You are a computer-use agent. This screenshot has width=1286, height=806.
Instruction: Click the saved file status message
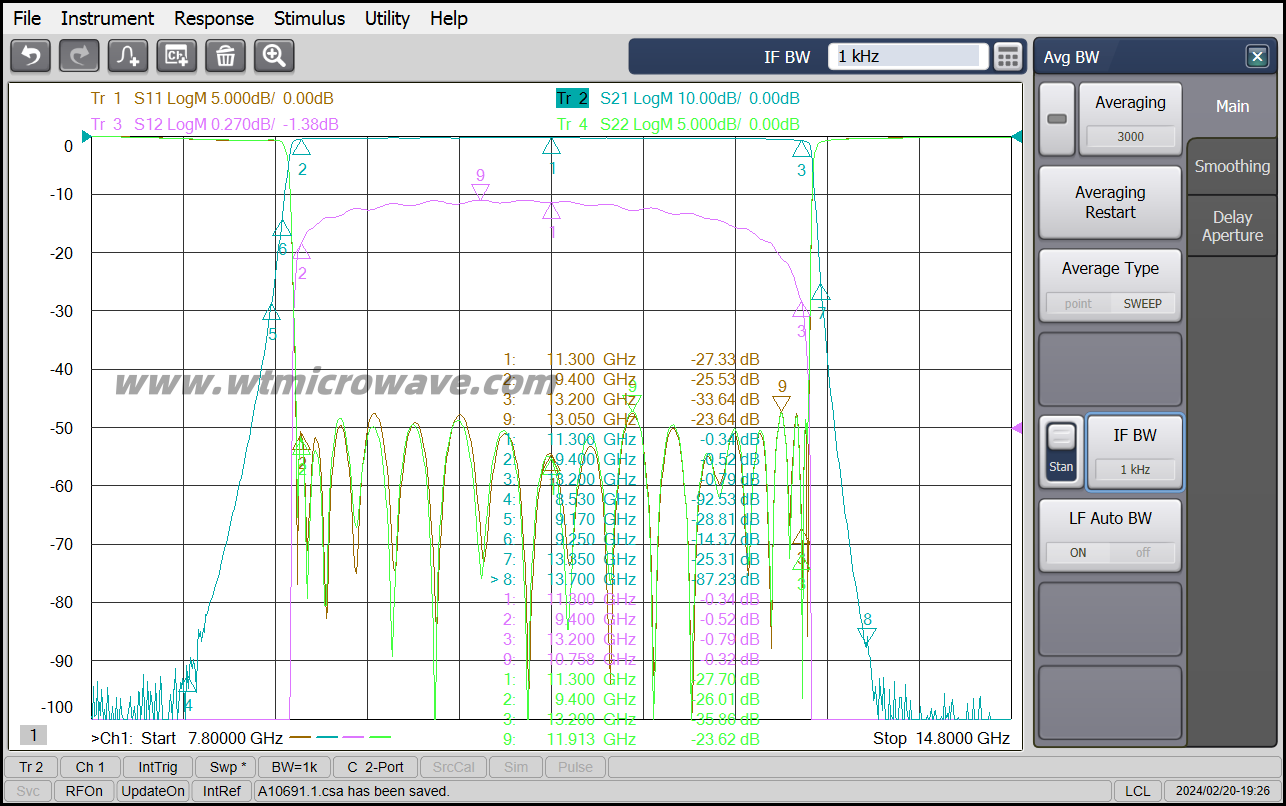(353, 791)
